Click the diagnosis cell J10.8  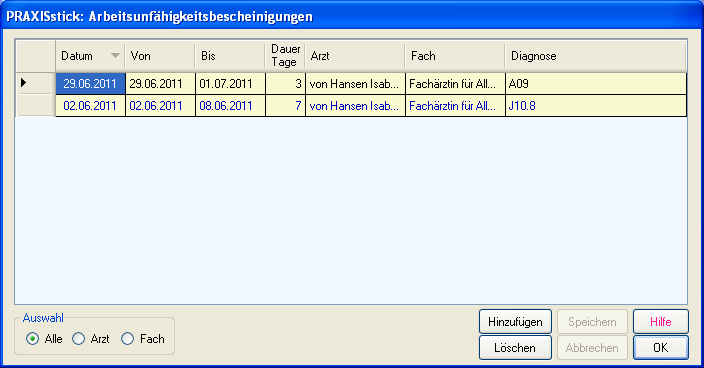[x=596, y=106]
